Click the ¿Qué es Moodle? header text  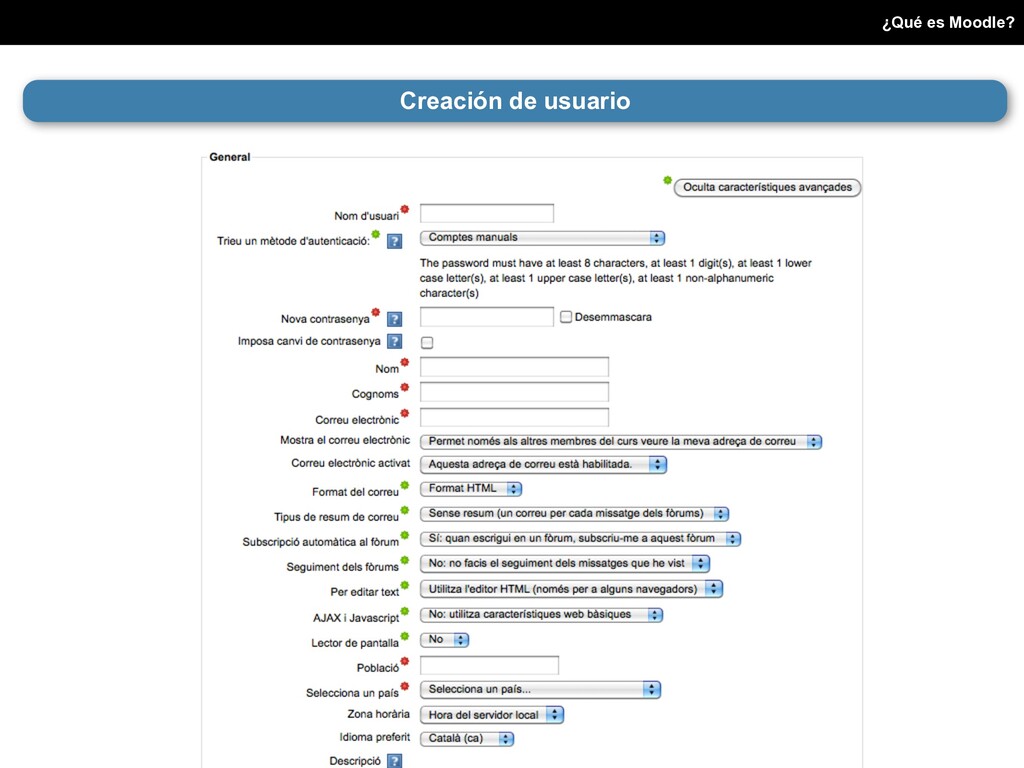click(948, 22)
